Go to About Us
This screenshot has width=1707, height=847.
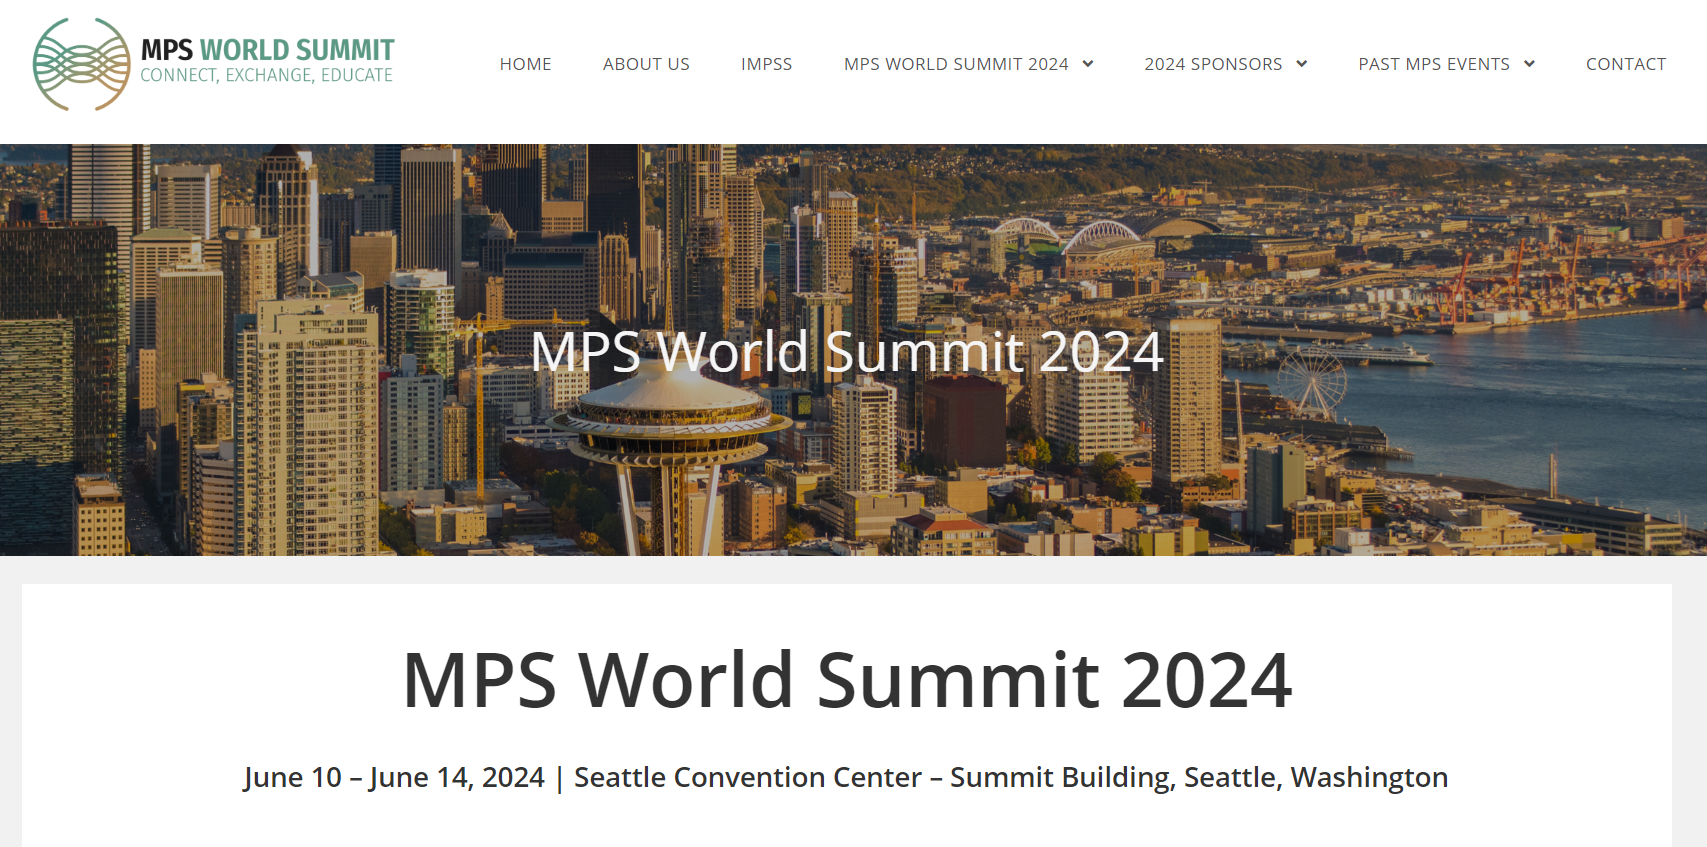[646, 64]
